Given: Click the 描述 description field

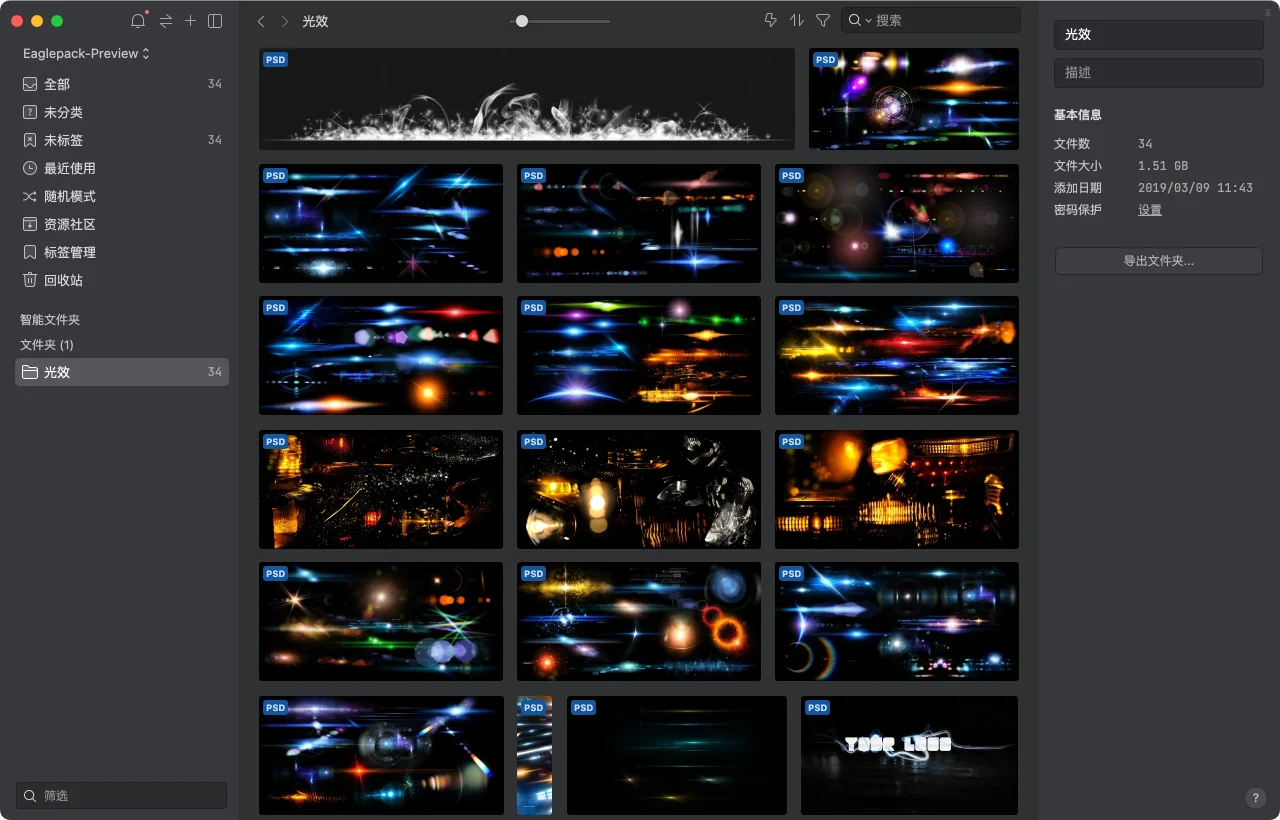Looking at the screenshot, I should click(1158, 73).
